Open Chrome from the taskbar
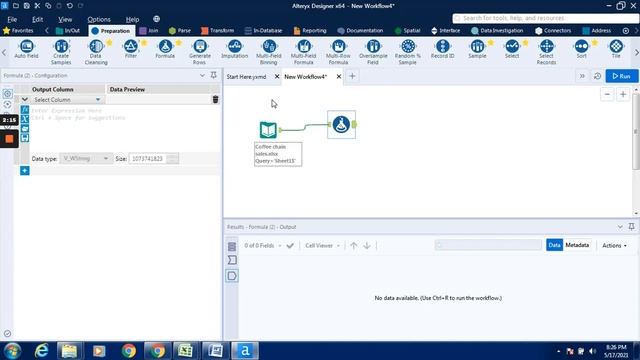 129,351
